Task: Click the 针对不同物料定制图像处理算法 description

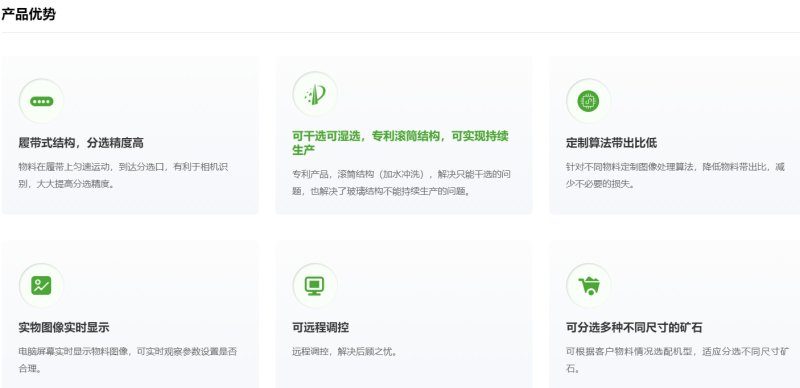Action: tap(675, 175)
